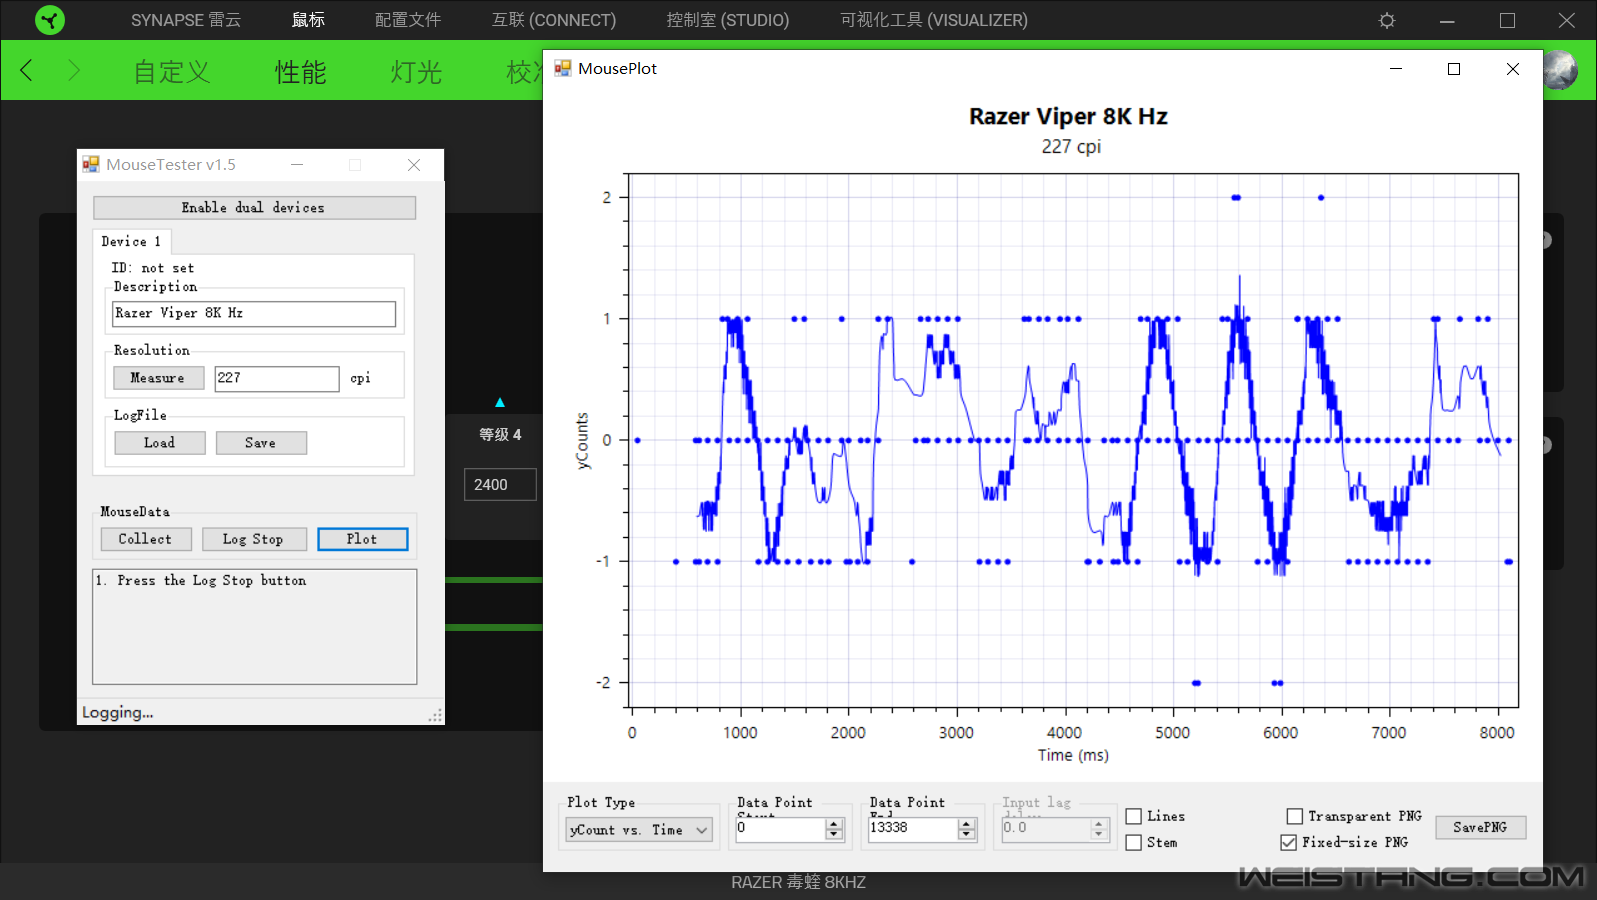Select the Device 1 tab

click(x=132, y=241)
